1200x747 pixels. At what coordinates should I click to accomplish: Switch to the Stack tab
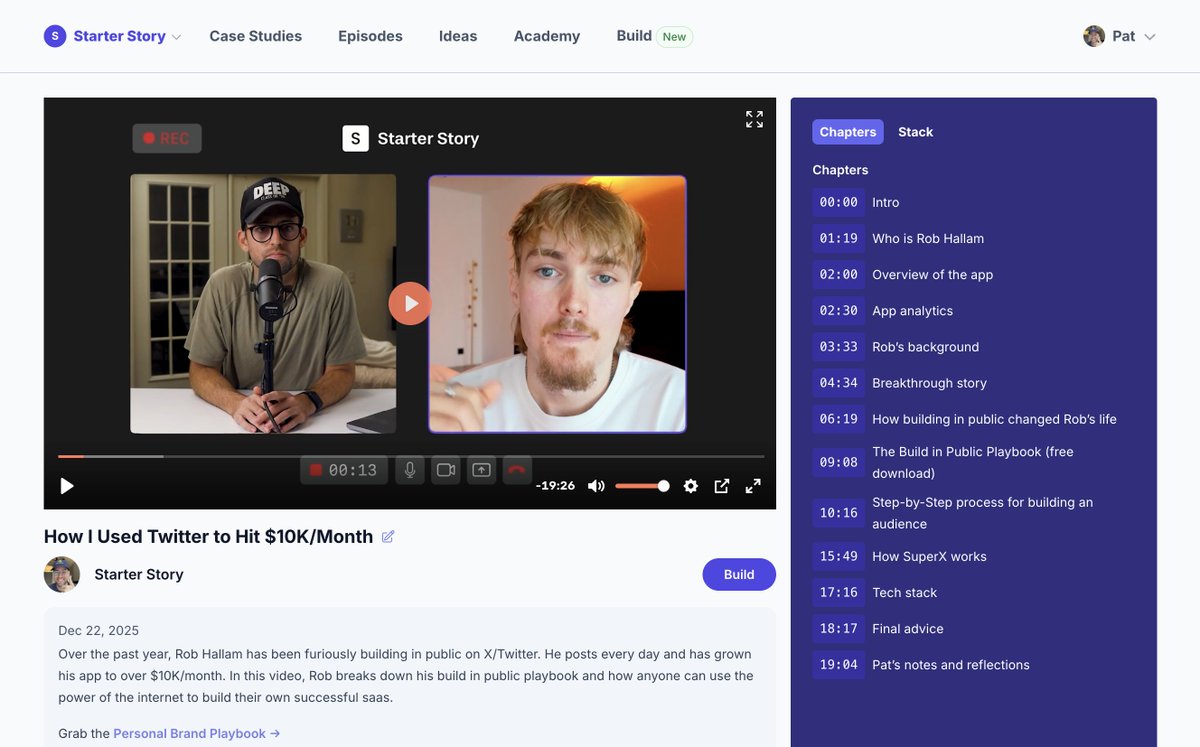click(x=915, y=131)
